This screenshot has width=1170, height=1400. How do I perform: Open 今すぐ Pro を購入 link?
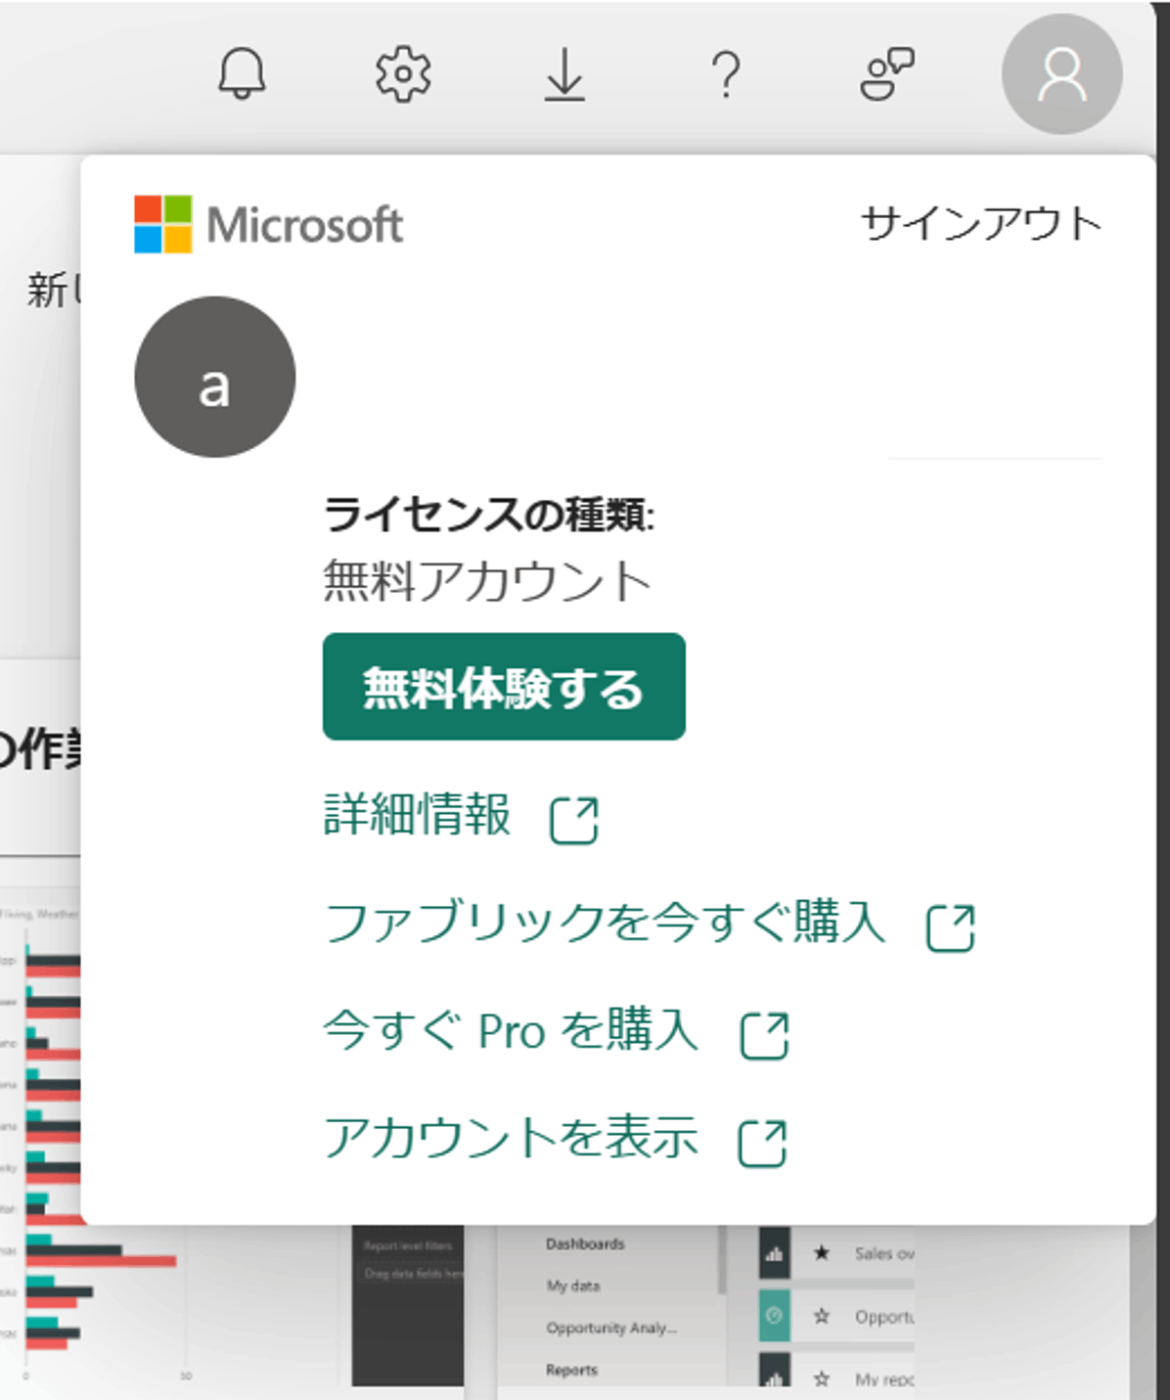511,1029
